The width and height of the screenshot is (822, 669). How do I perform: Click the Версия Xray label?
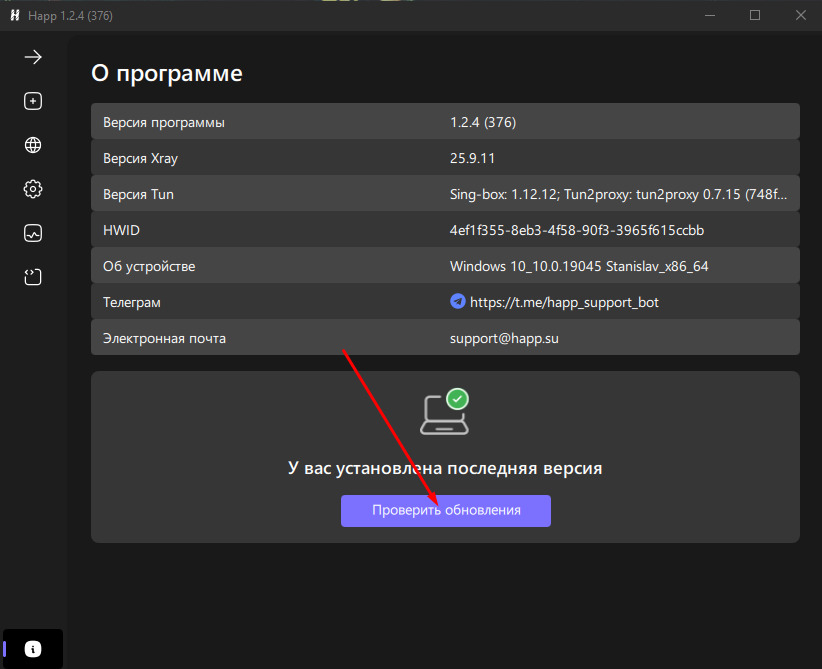click(140, 158)
